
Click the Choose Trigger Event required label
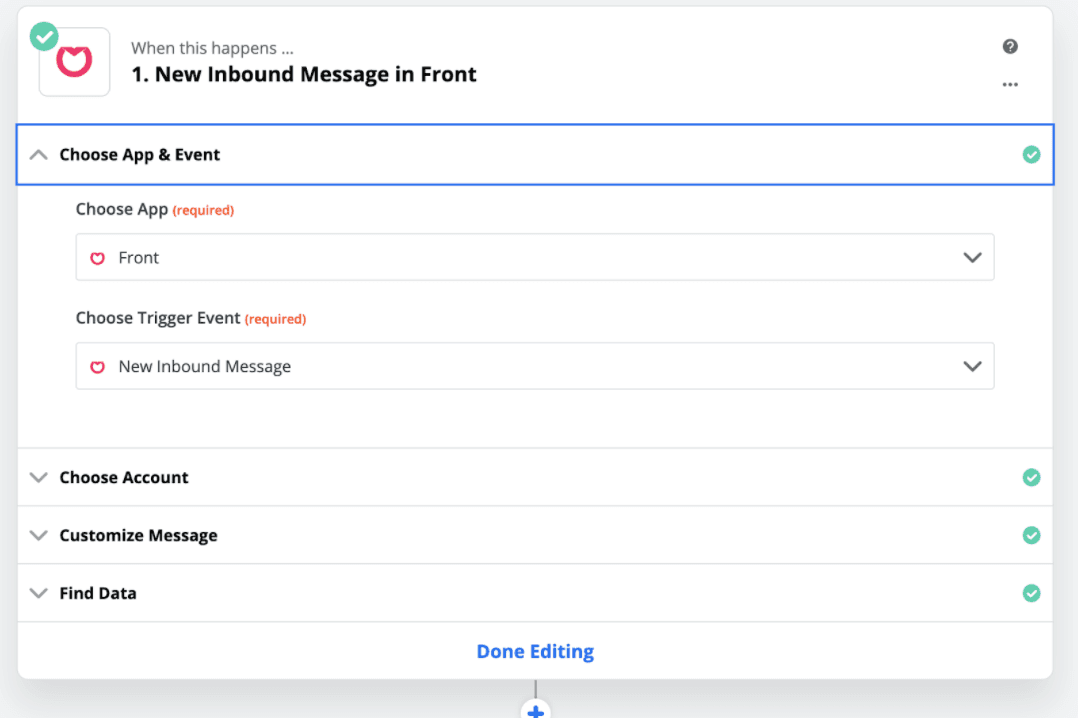191,318
